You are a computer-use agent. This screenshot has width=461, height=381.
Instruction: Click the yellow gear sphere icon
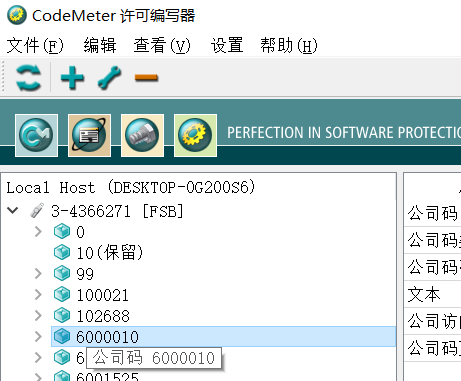click(x=195, y=135)
